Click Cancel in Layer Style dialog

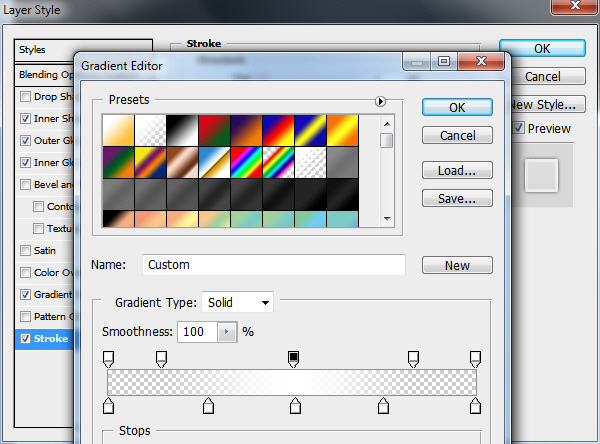click(548, 76)
